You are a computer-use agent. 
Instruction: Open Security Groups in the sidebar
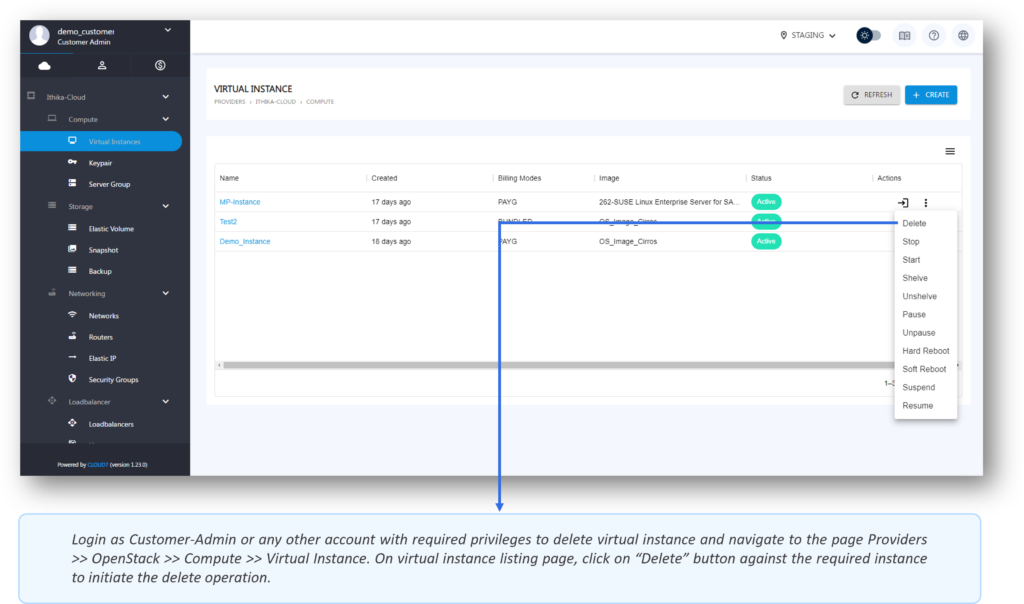[x=113, y=379]
